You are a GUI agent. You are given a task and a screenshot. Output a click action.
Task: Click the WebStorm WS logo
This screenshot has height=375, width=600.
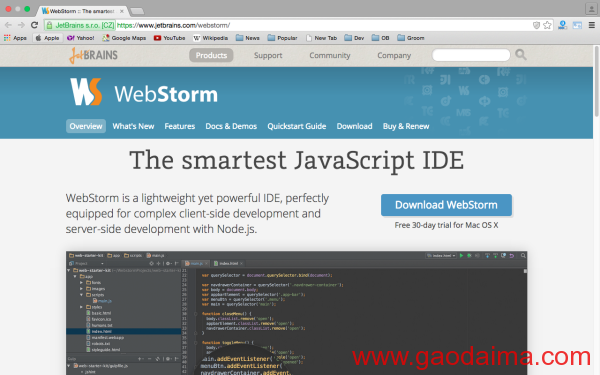[x=86, y=92]
